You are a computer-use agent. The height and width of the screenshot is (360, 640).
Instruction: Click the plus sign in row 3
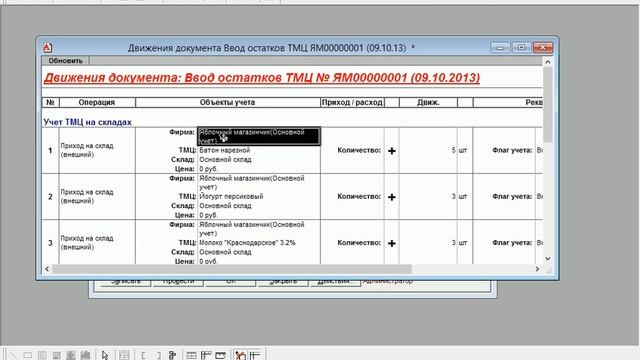(x=392, y=243)
